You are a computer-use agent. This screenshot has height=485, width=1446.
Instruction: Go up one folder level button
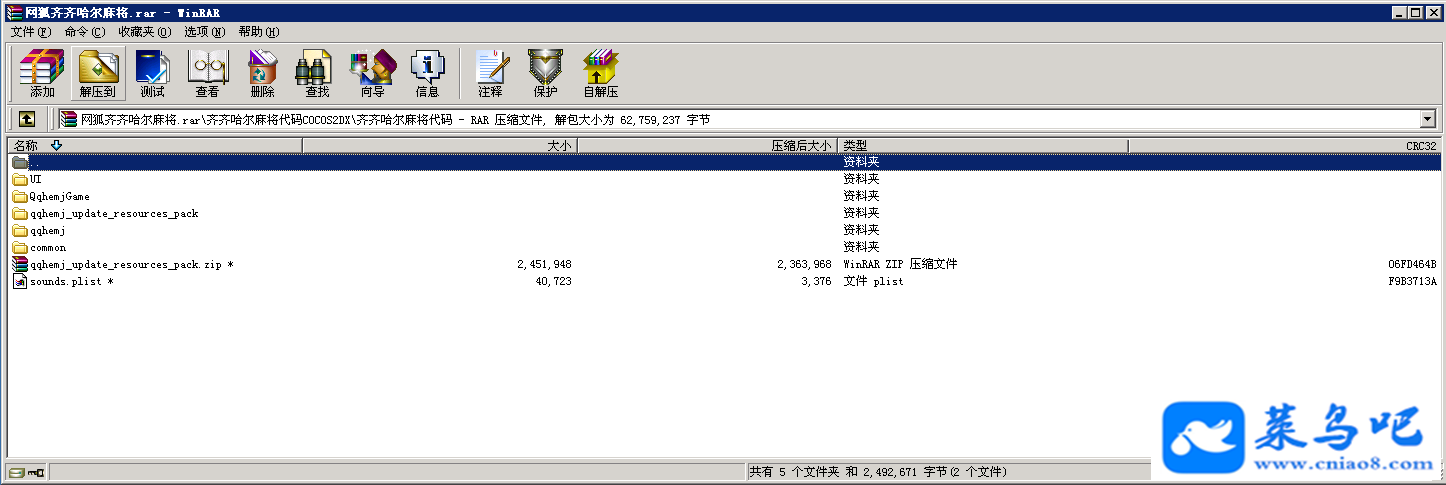pyautogui.click(x=27, y=119)
